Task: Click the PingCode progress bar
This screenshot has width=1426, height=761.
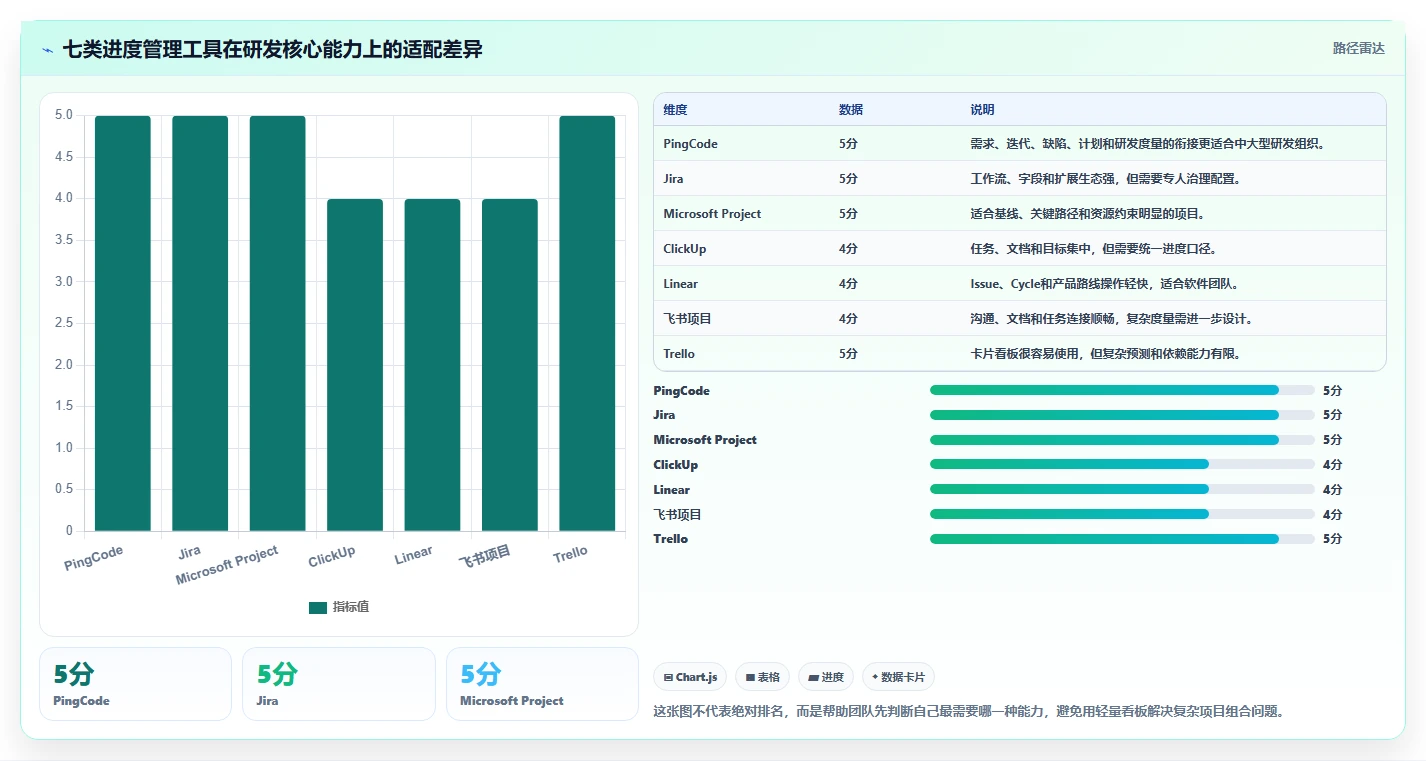Action: [x=1122, y=390]
